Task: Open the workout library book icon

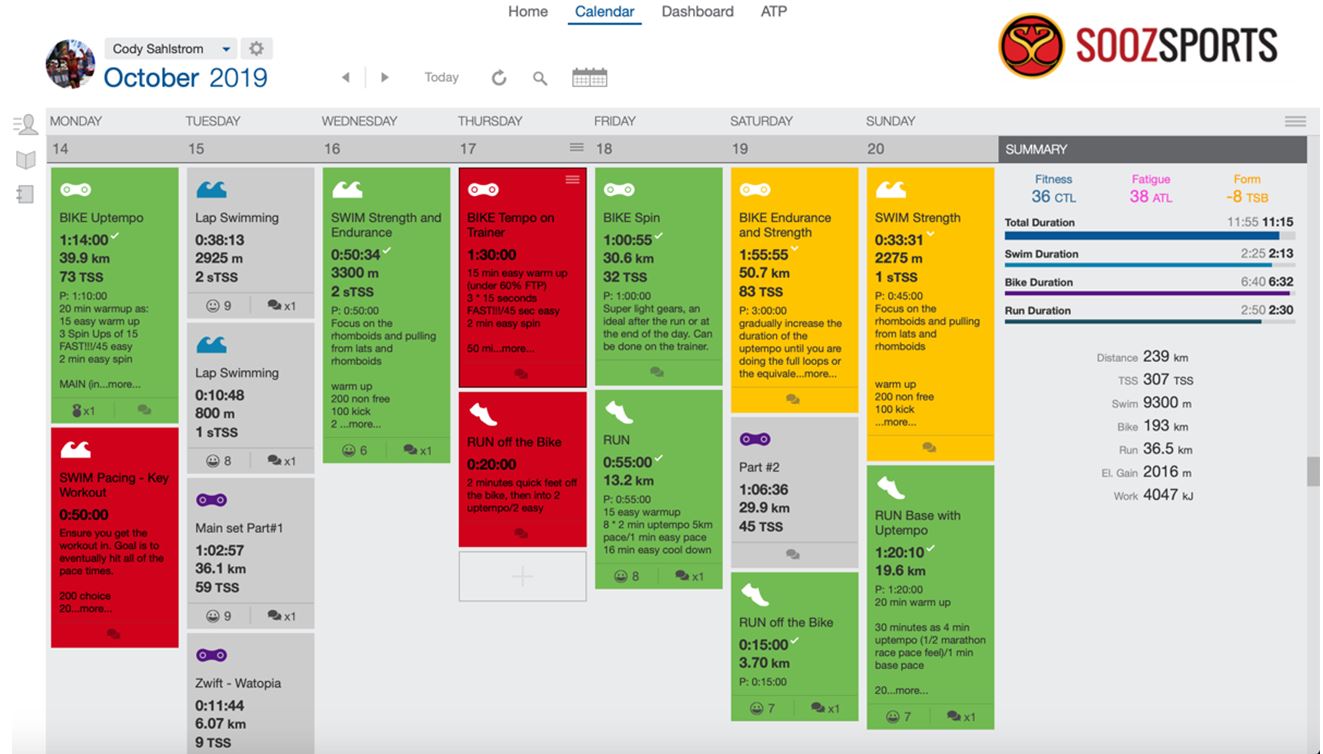Action: click(x=26, y=160)
